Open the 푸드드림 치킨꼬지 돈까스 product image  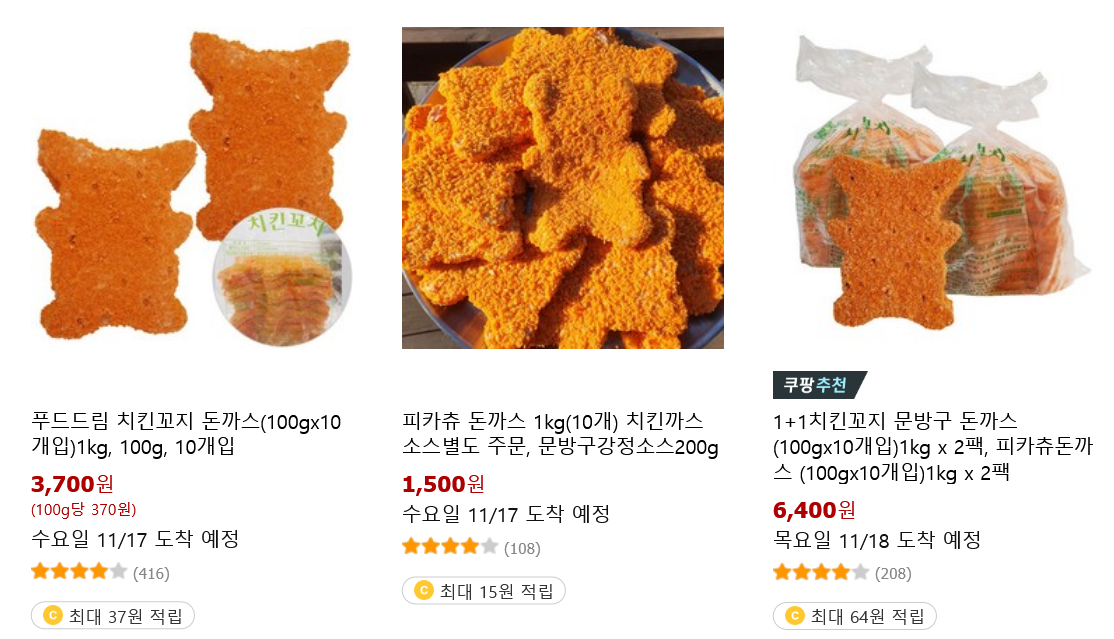pos(192,188)
